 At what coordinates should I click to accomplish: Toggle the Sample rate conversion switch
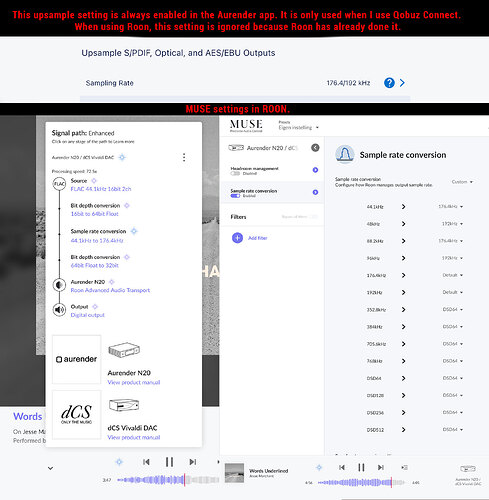(x=235, y=196)
